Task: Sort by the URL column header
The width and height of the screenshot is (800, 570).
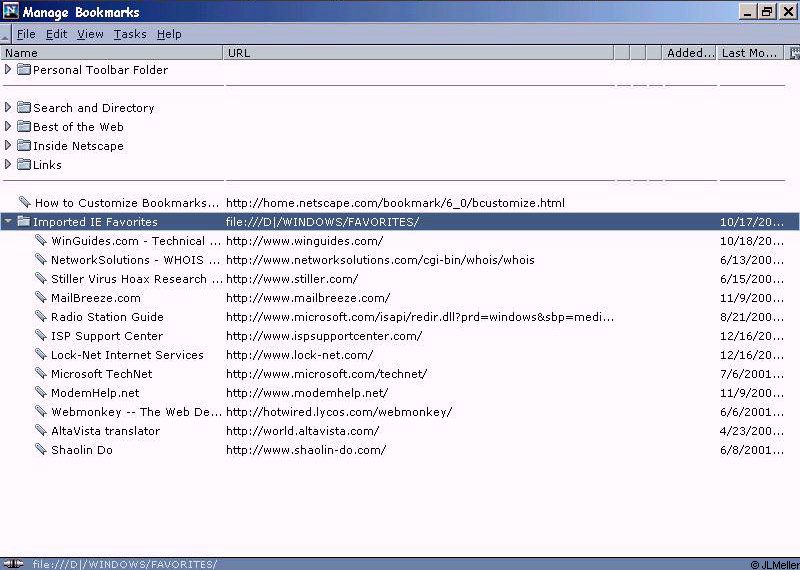Action: 418,53
